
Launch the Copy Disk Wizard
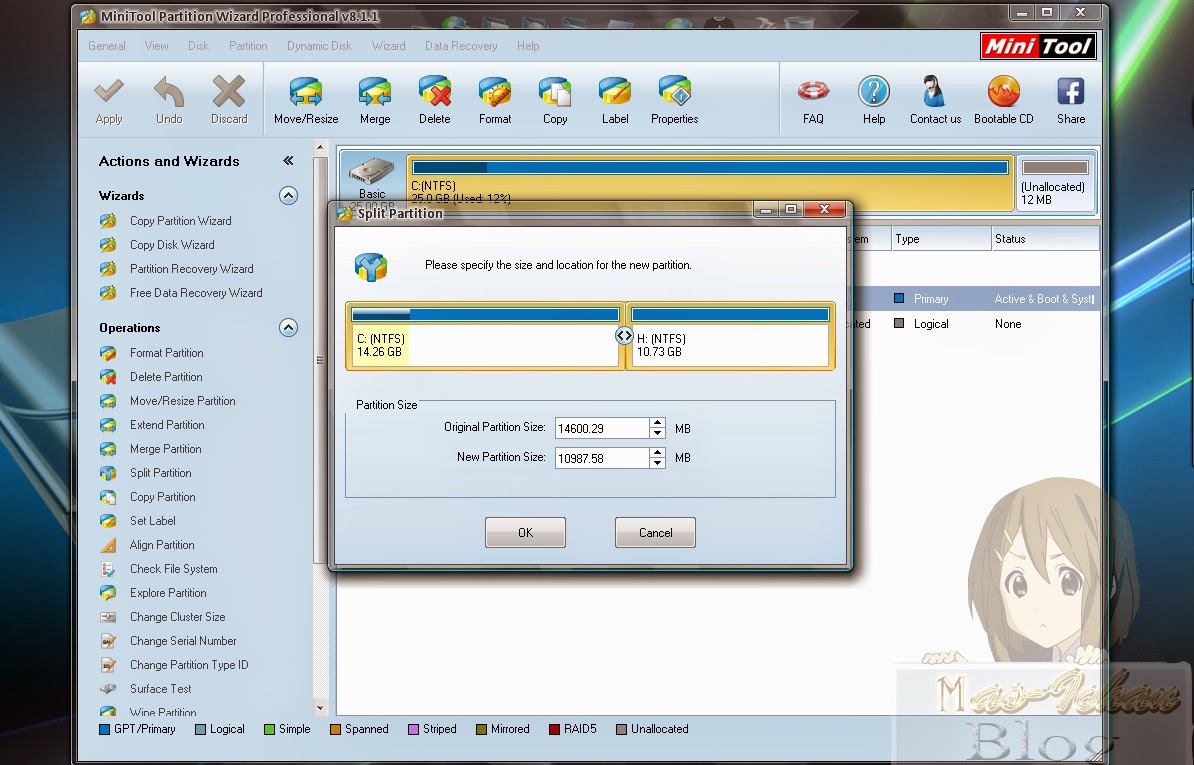(x=172, y=244)
